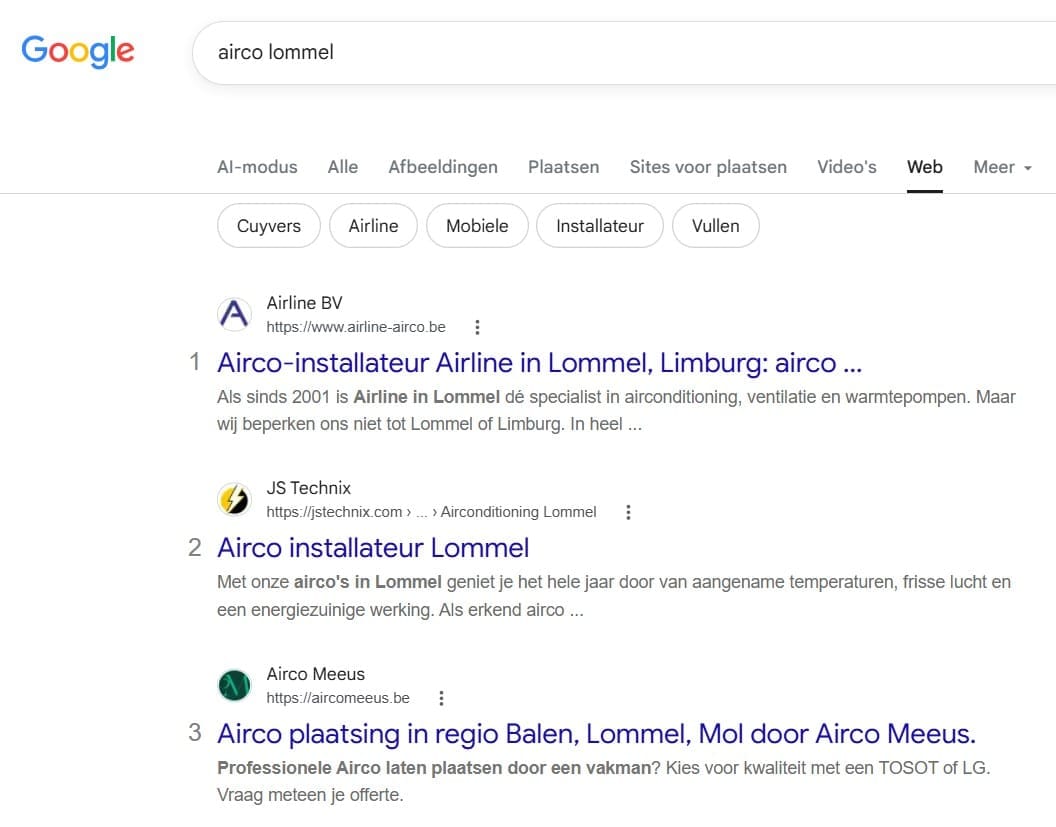1056x827 pixels.
Task: Click the https://aircomeeus.be URL
Action: (x=338, y=698)
